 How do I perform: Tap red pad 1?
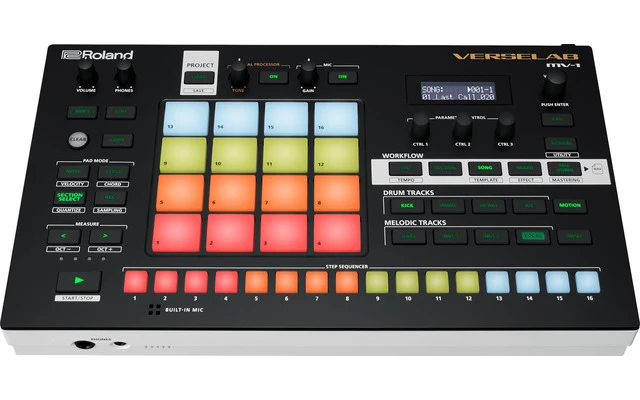coord(177,233)
